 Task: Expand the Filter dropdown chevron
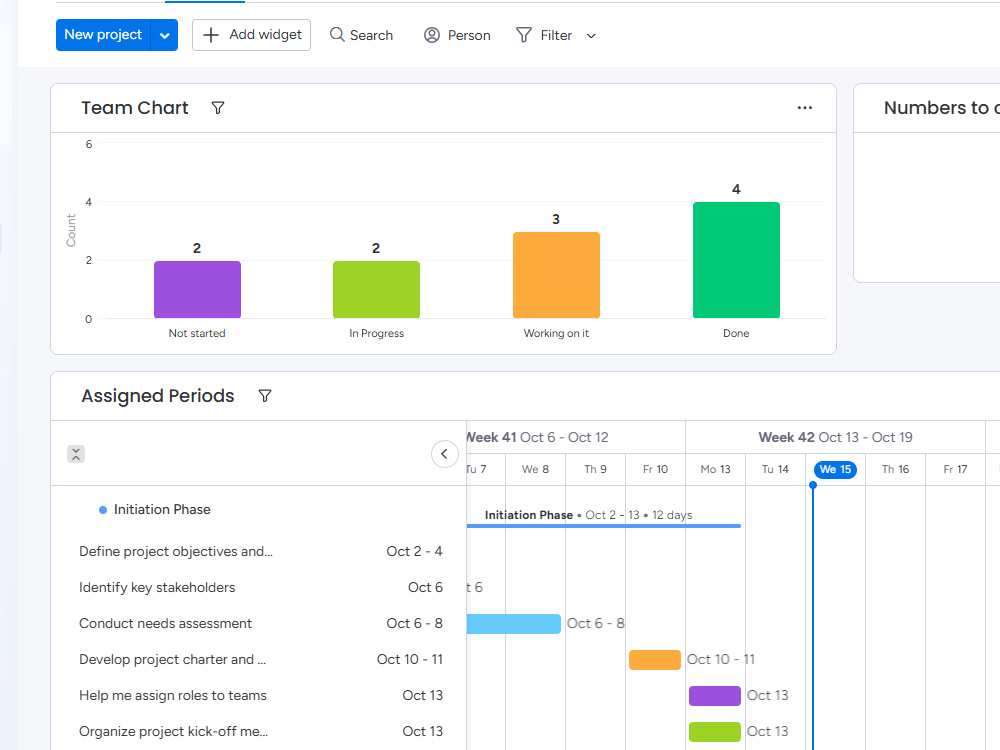pyautogui.click(x=591, y=36)
